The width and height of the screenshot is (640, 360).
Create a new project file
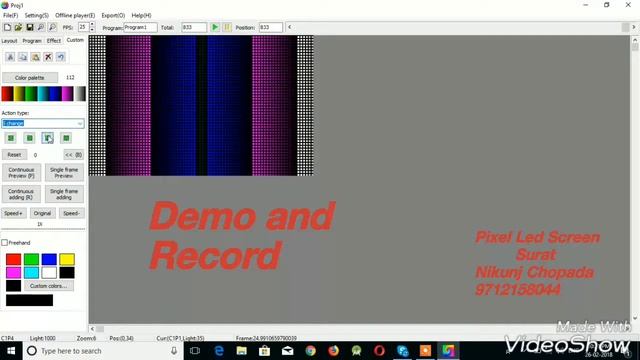click(x=7, y=27)
